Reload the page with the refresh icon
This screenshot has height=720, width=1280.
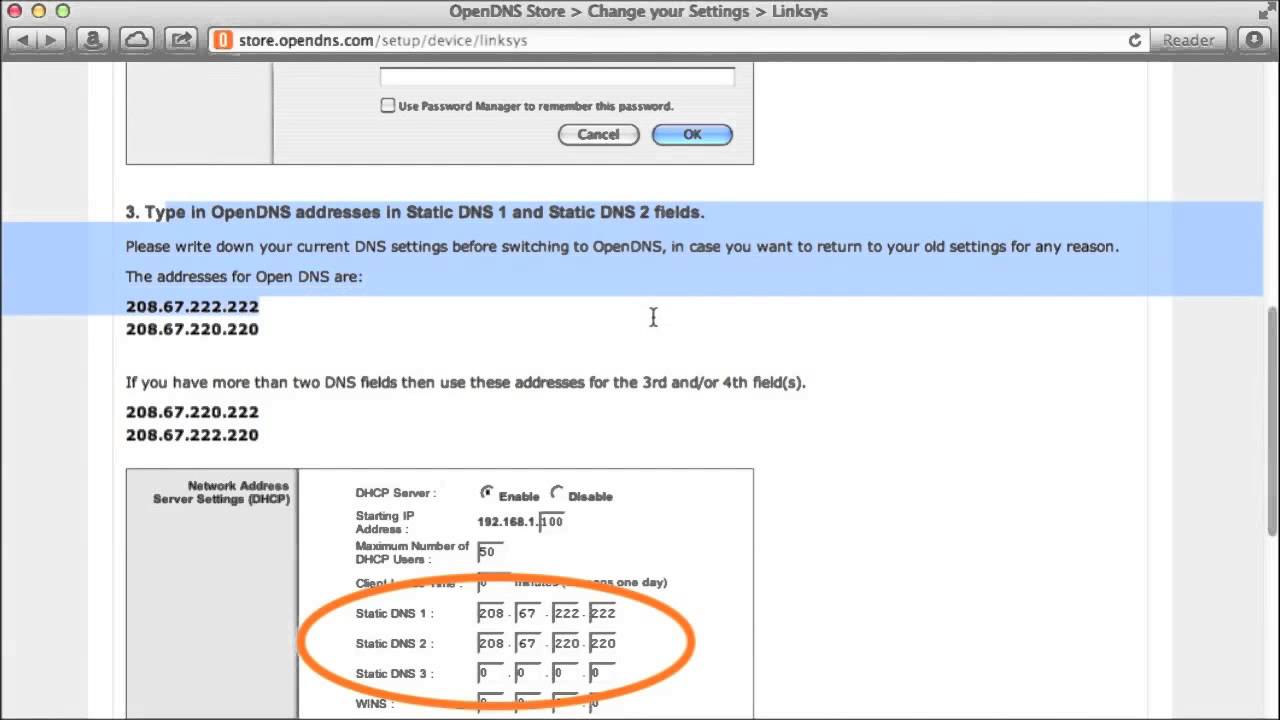pyautogui.click(x=1135, y=40)
